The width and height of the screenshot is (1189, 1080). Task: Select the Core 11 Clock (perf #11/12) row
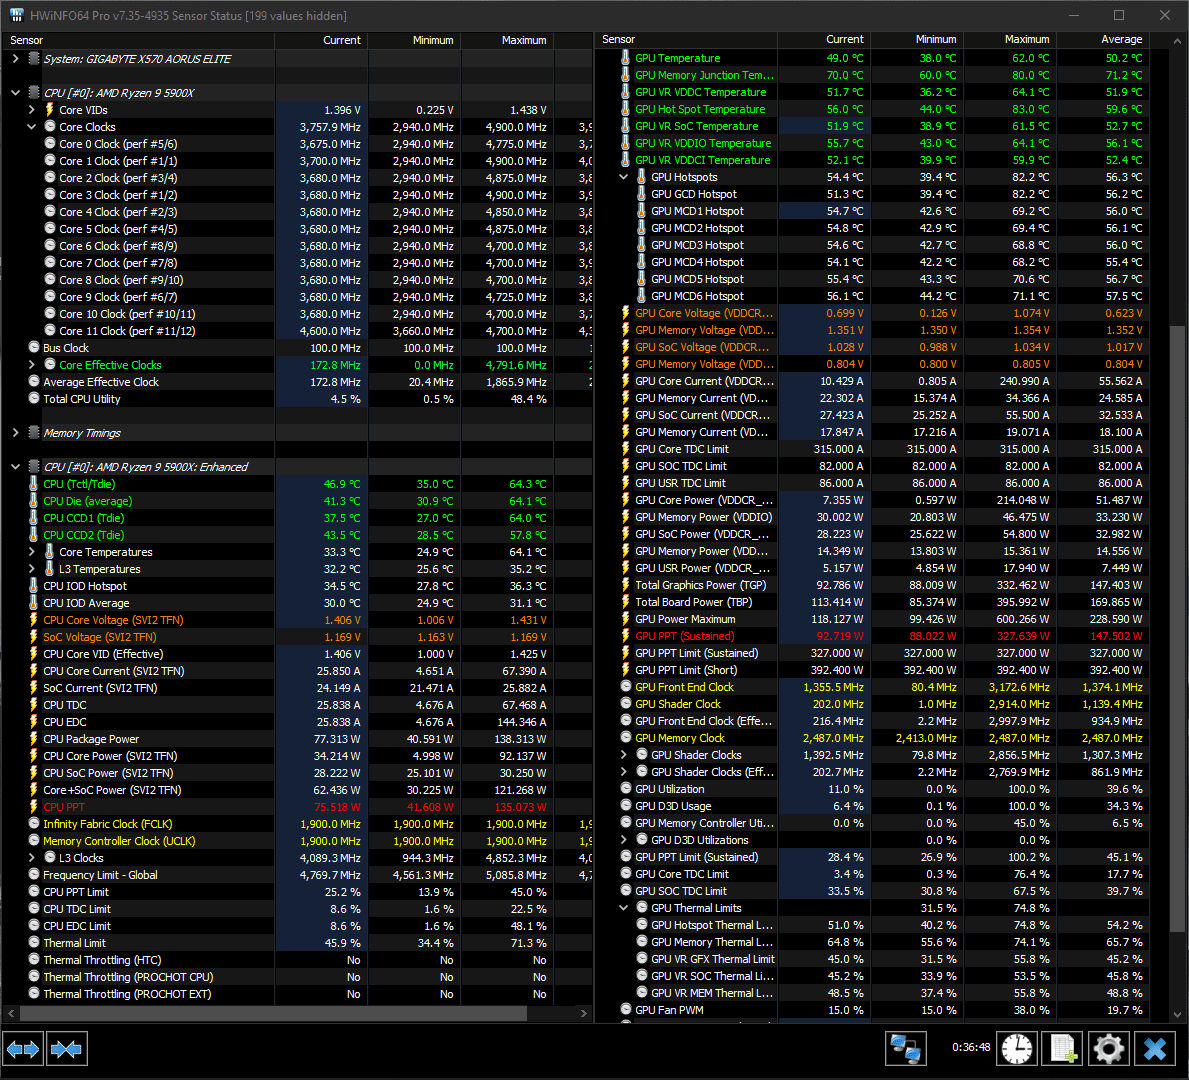(x=297, y=331)
